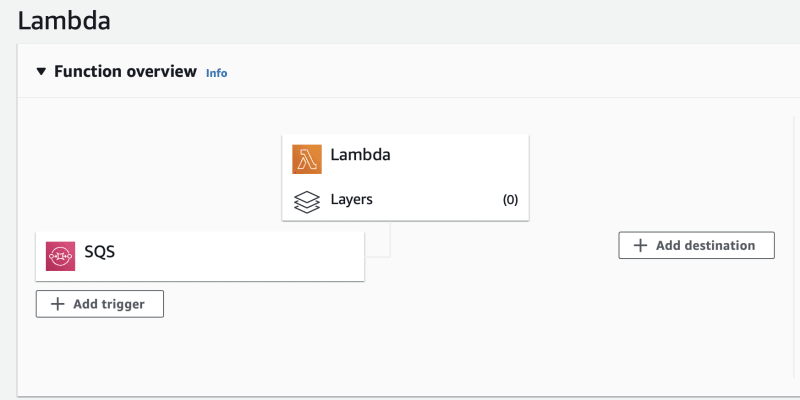Click the plus icon in Add trigger
The image size is (800, 400).
click(58, 304)
